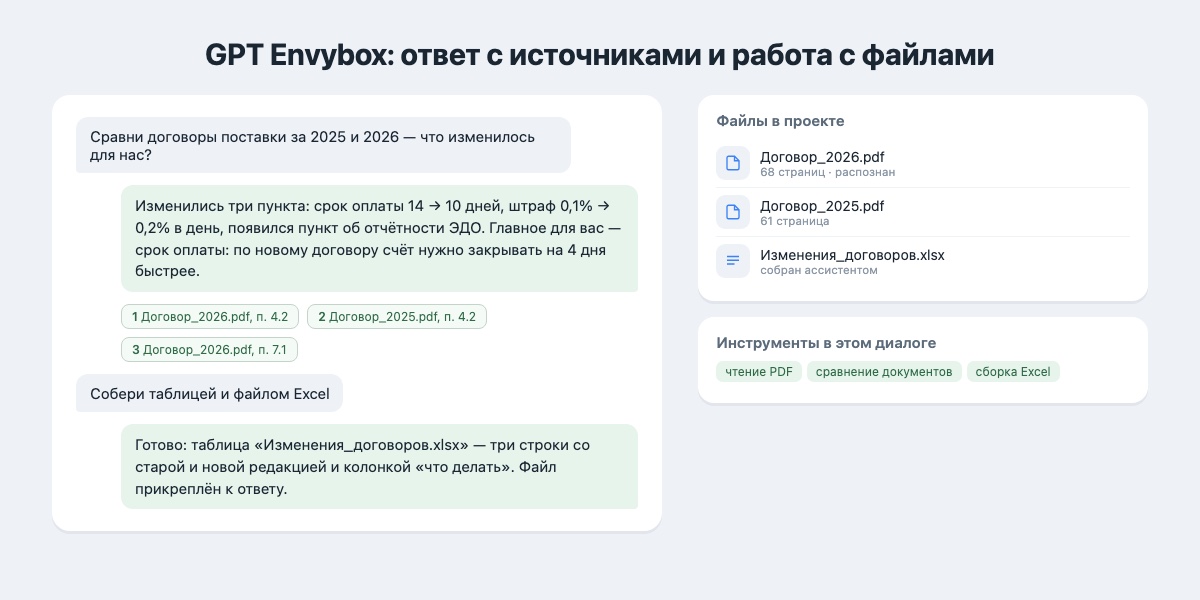Select the сравнение документов tool tag
Viewport: 1200px width, 600px height.
884,372
